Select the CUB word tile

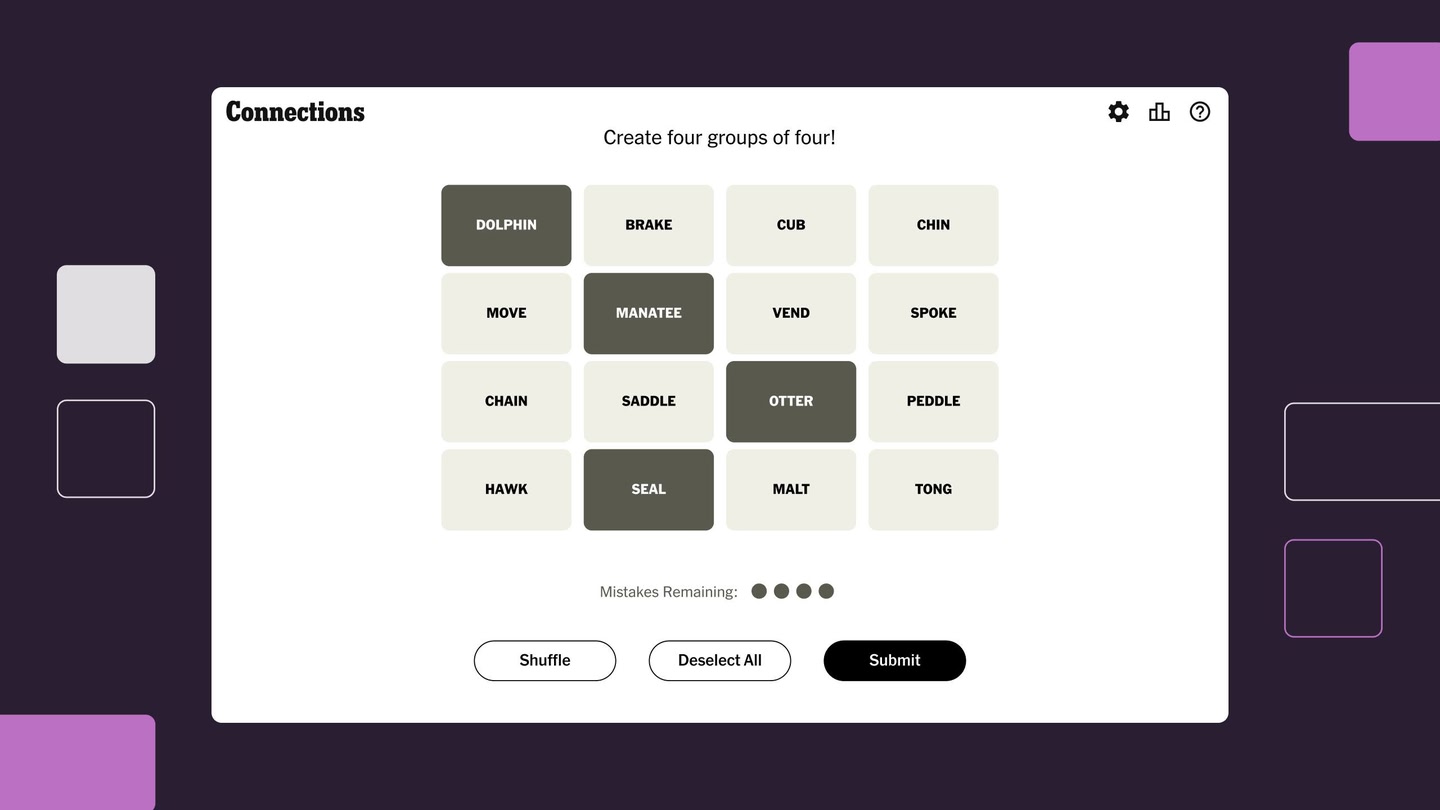[790, 225]
